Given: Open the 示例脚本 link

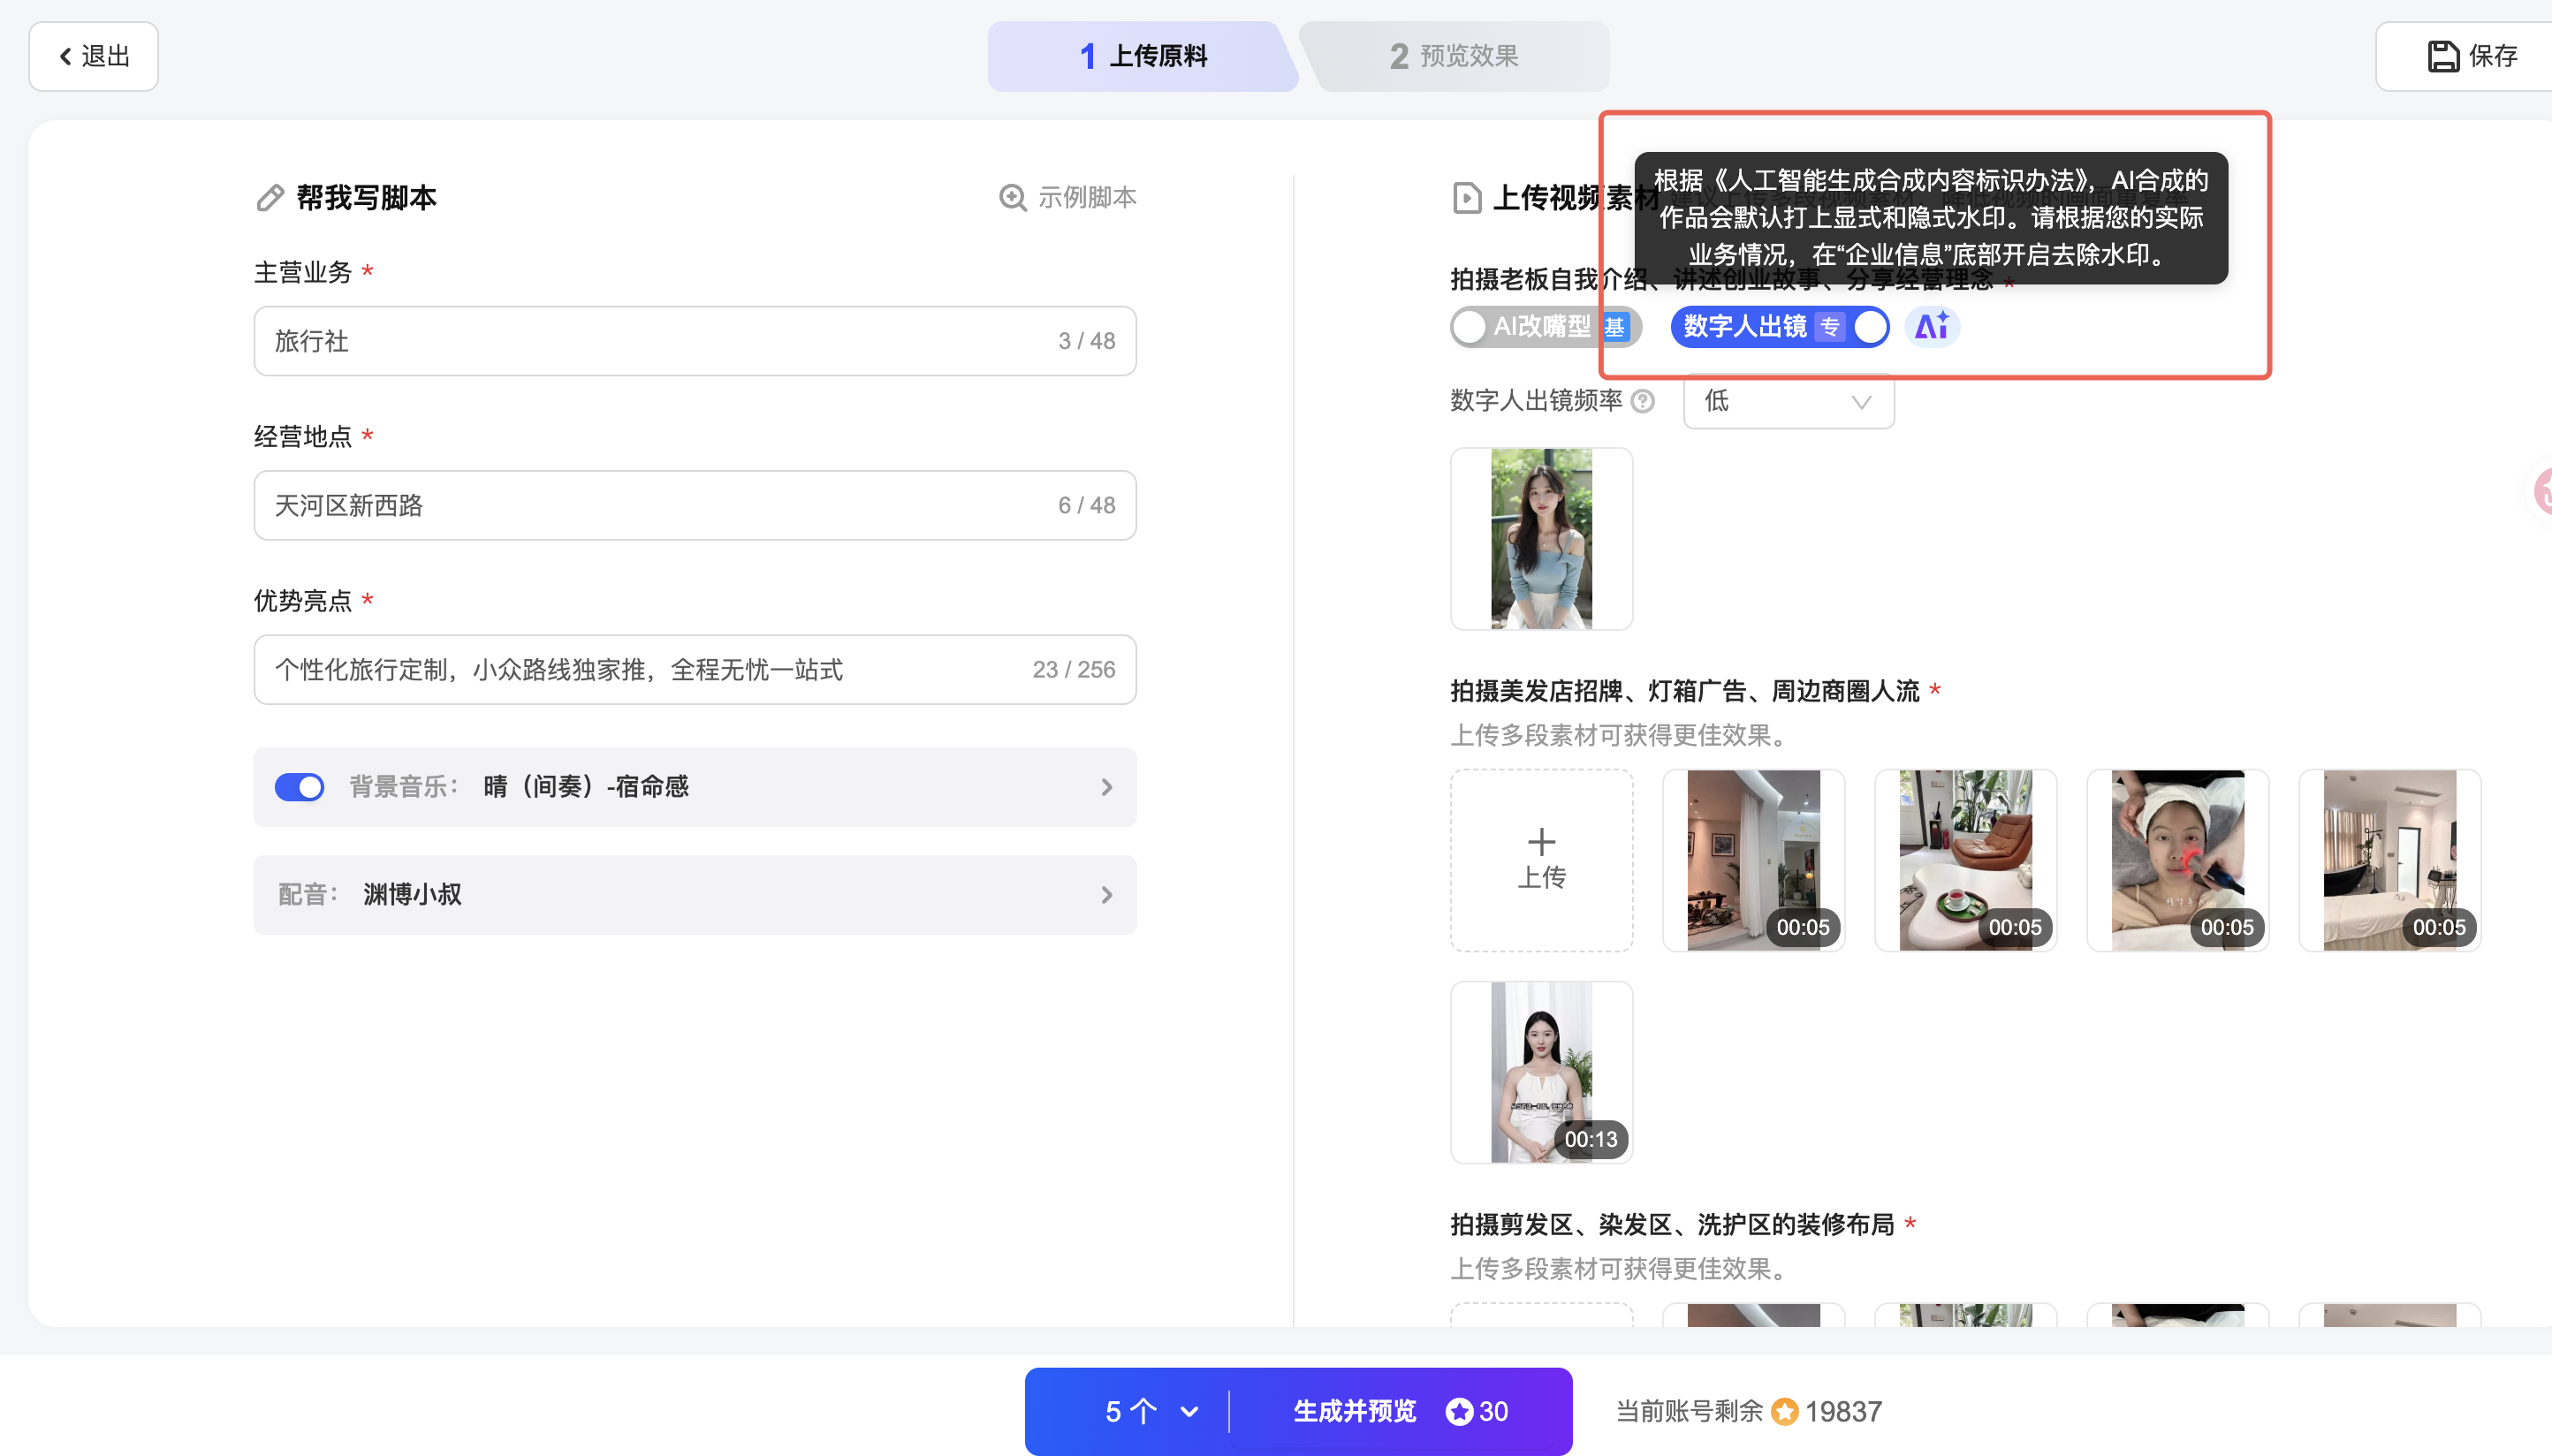Looking at the screenshot, I should click(1086, 197).
